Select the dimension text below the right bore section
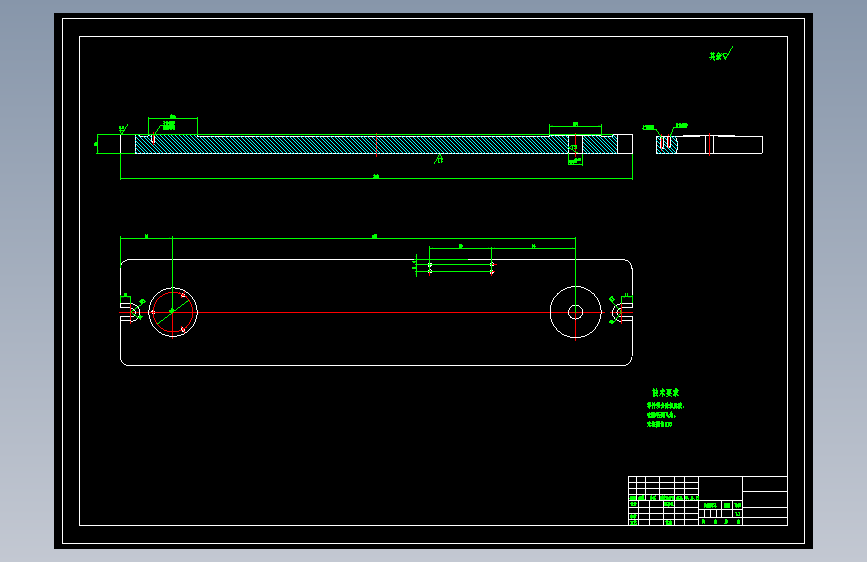Image resolution: width=867 pixels, height=562 pixels. coord(575,161)
